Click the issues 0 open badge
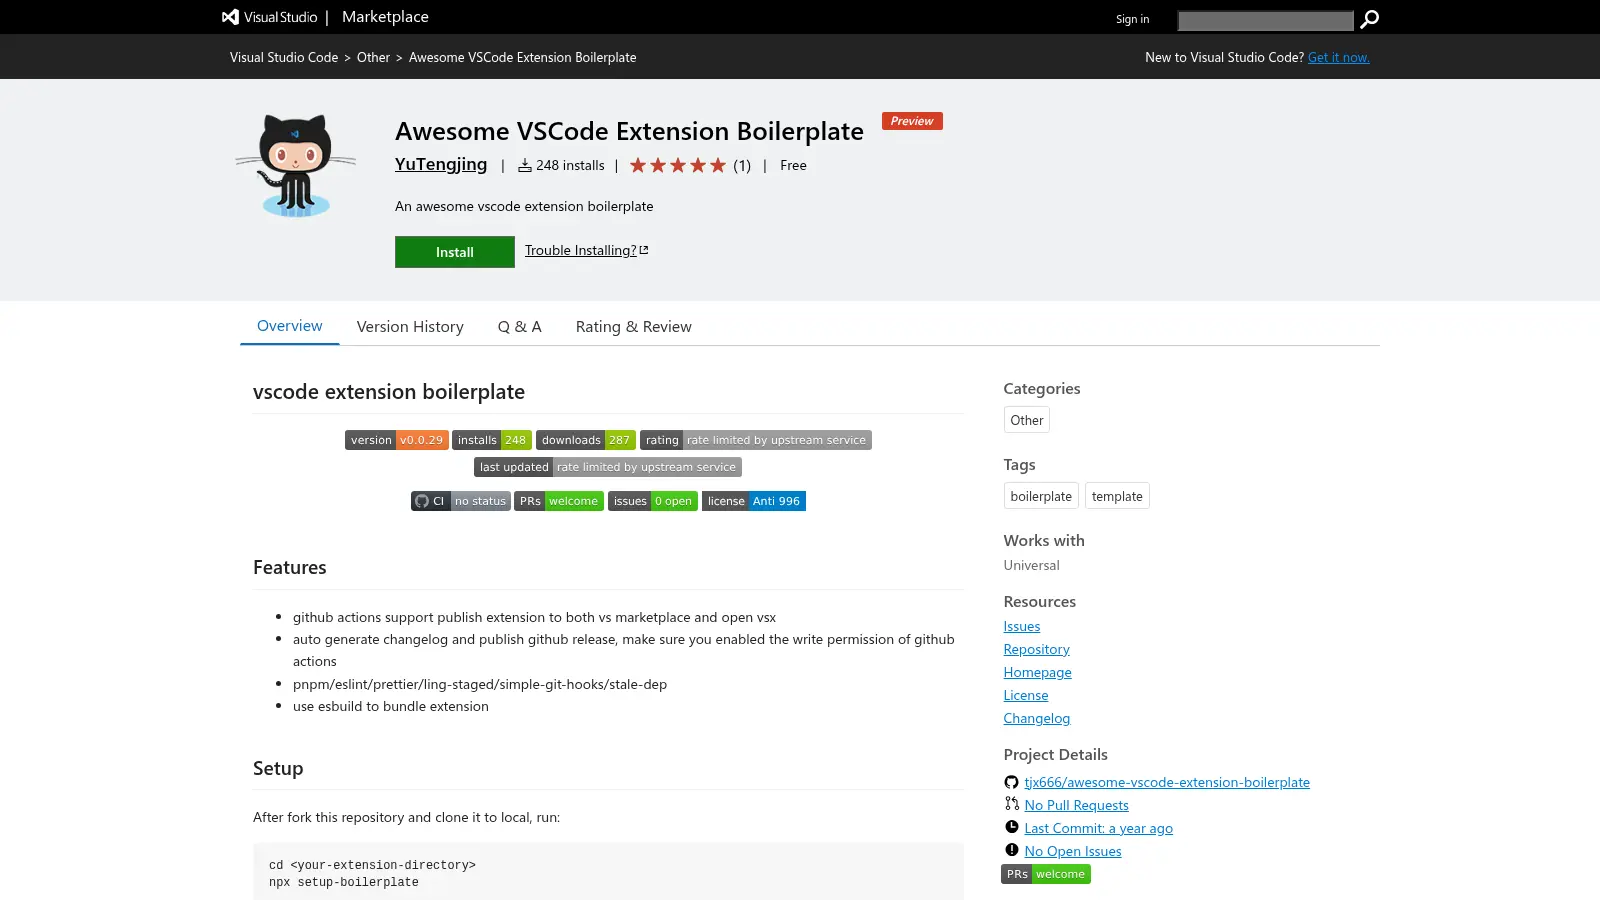Viewport: 1600px width, 900px height. coord(652,501)
